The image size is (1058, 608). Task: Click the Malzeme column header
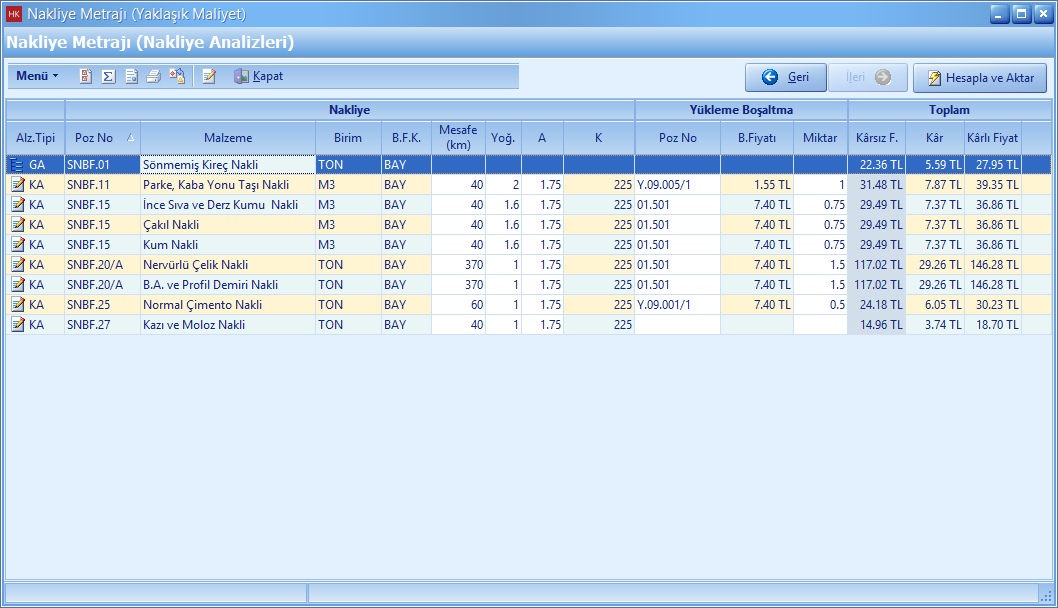(x=228, y=138)
